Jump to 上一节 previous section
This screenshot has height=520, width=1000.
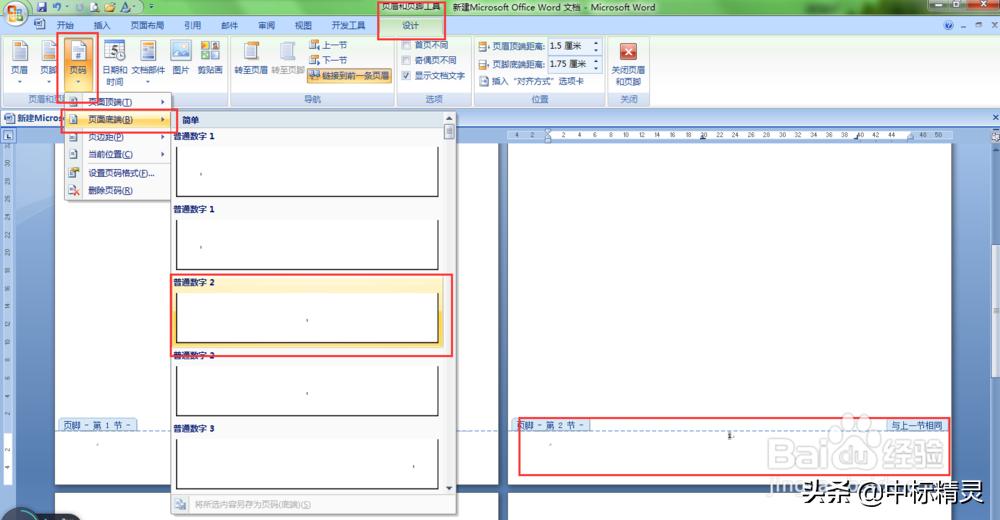[328, 45]
